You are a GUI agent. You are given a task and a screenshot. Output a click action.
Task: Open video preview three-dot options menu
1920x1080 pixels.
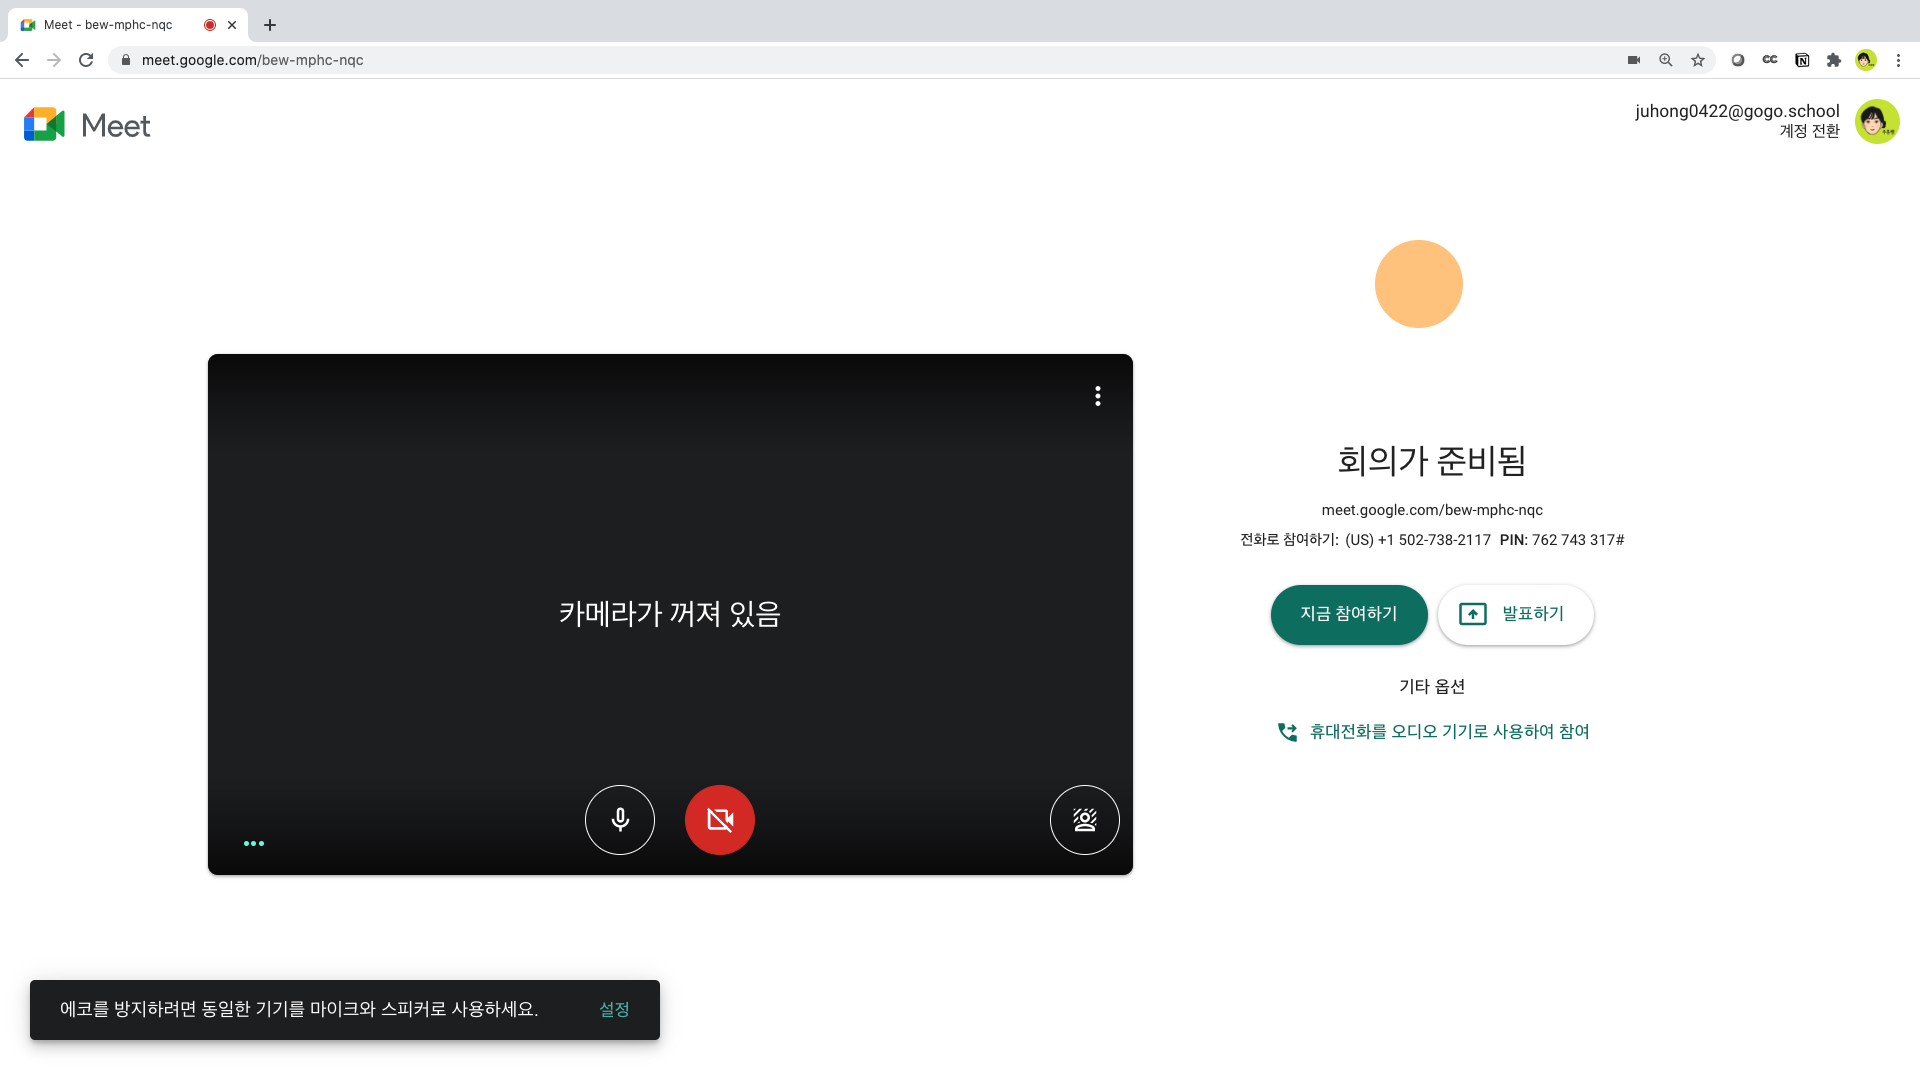pos(1098,396)
